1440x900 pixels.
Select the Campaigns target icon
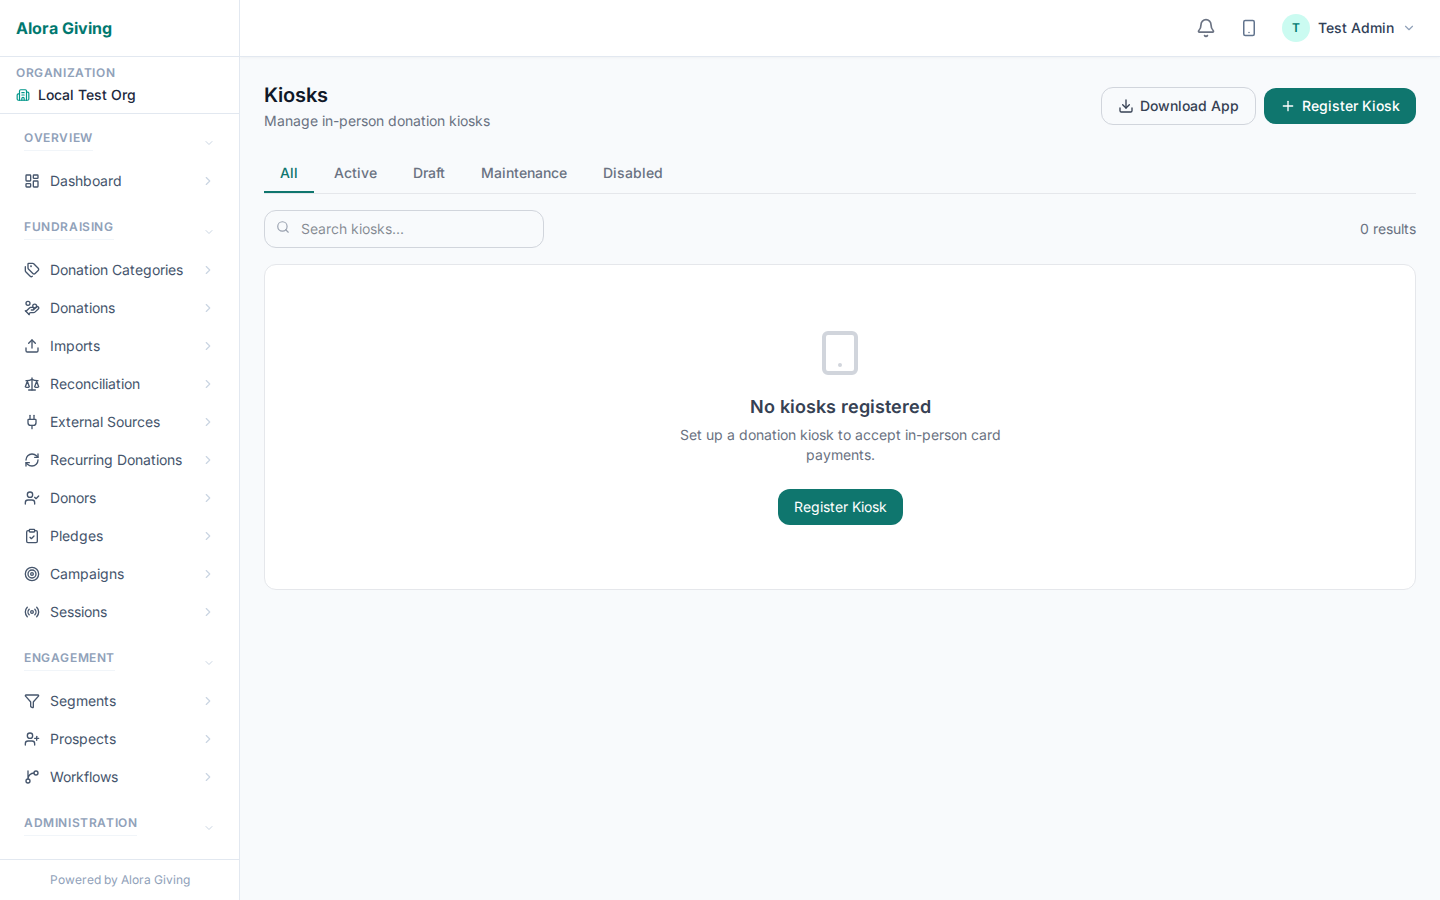pyautogui.click(x=31, y=573)
